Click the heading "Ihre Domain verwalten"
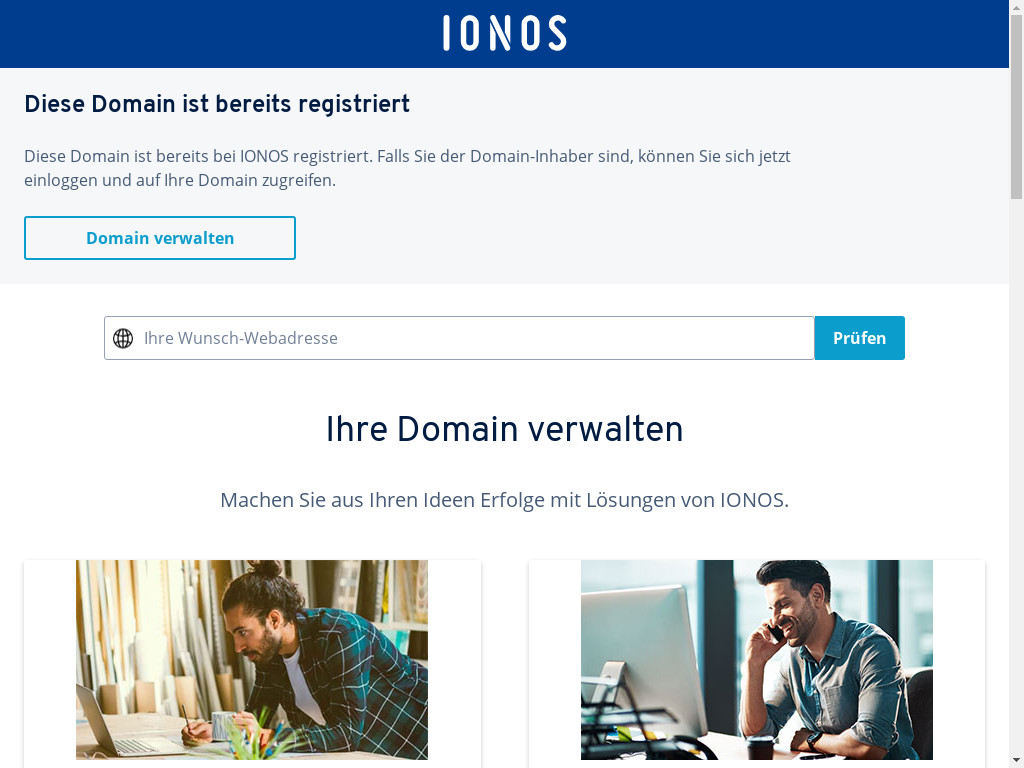Viewport: 1024px width, 768px height. tap(504, 429)
